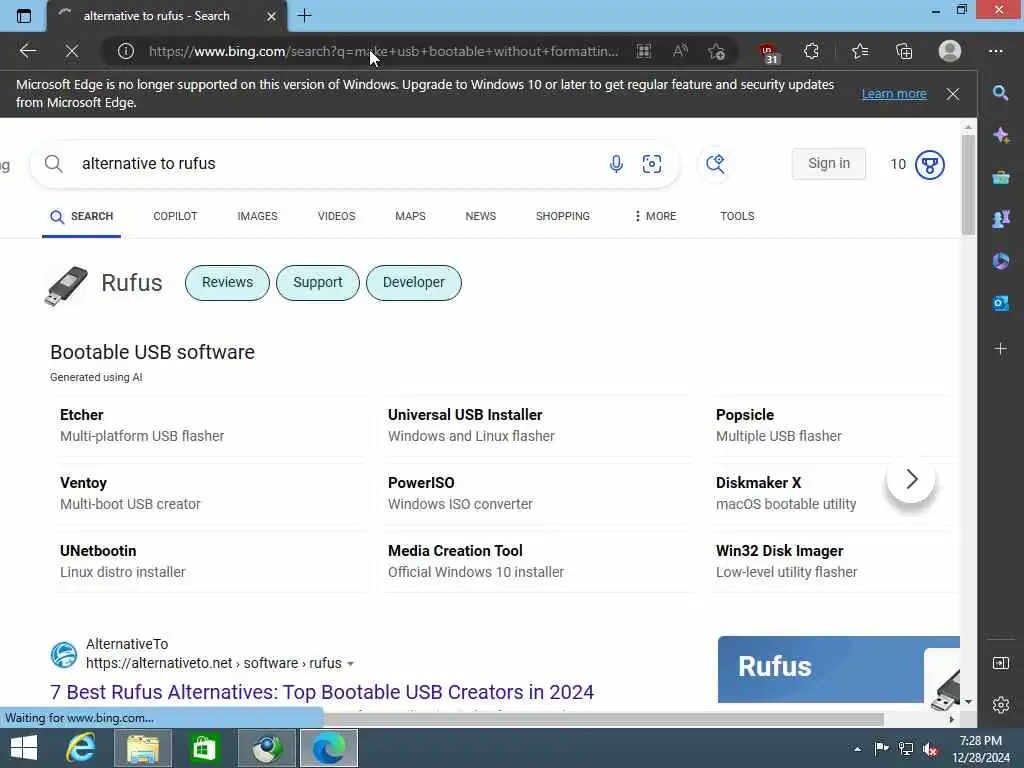
Task: Follow the Learn more link
Action: (x=894, y=93)
